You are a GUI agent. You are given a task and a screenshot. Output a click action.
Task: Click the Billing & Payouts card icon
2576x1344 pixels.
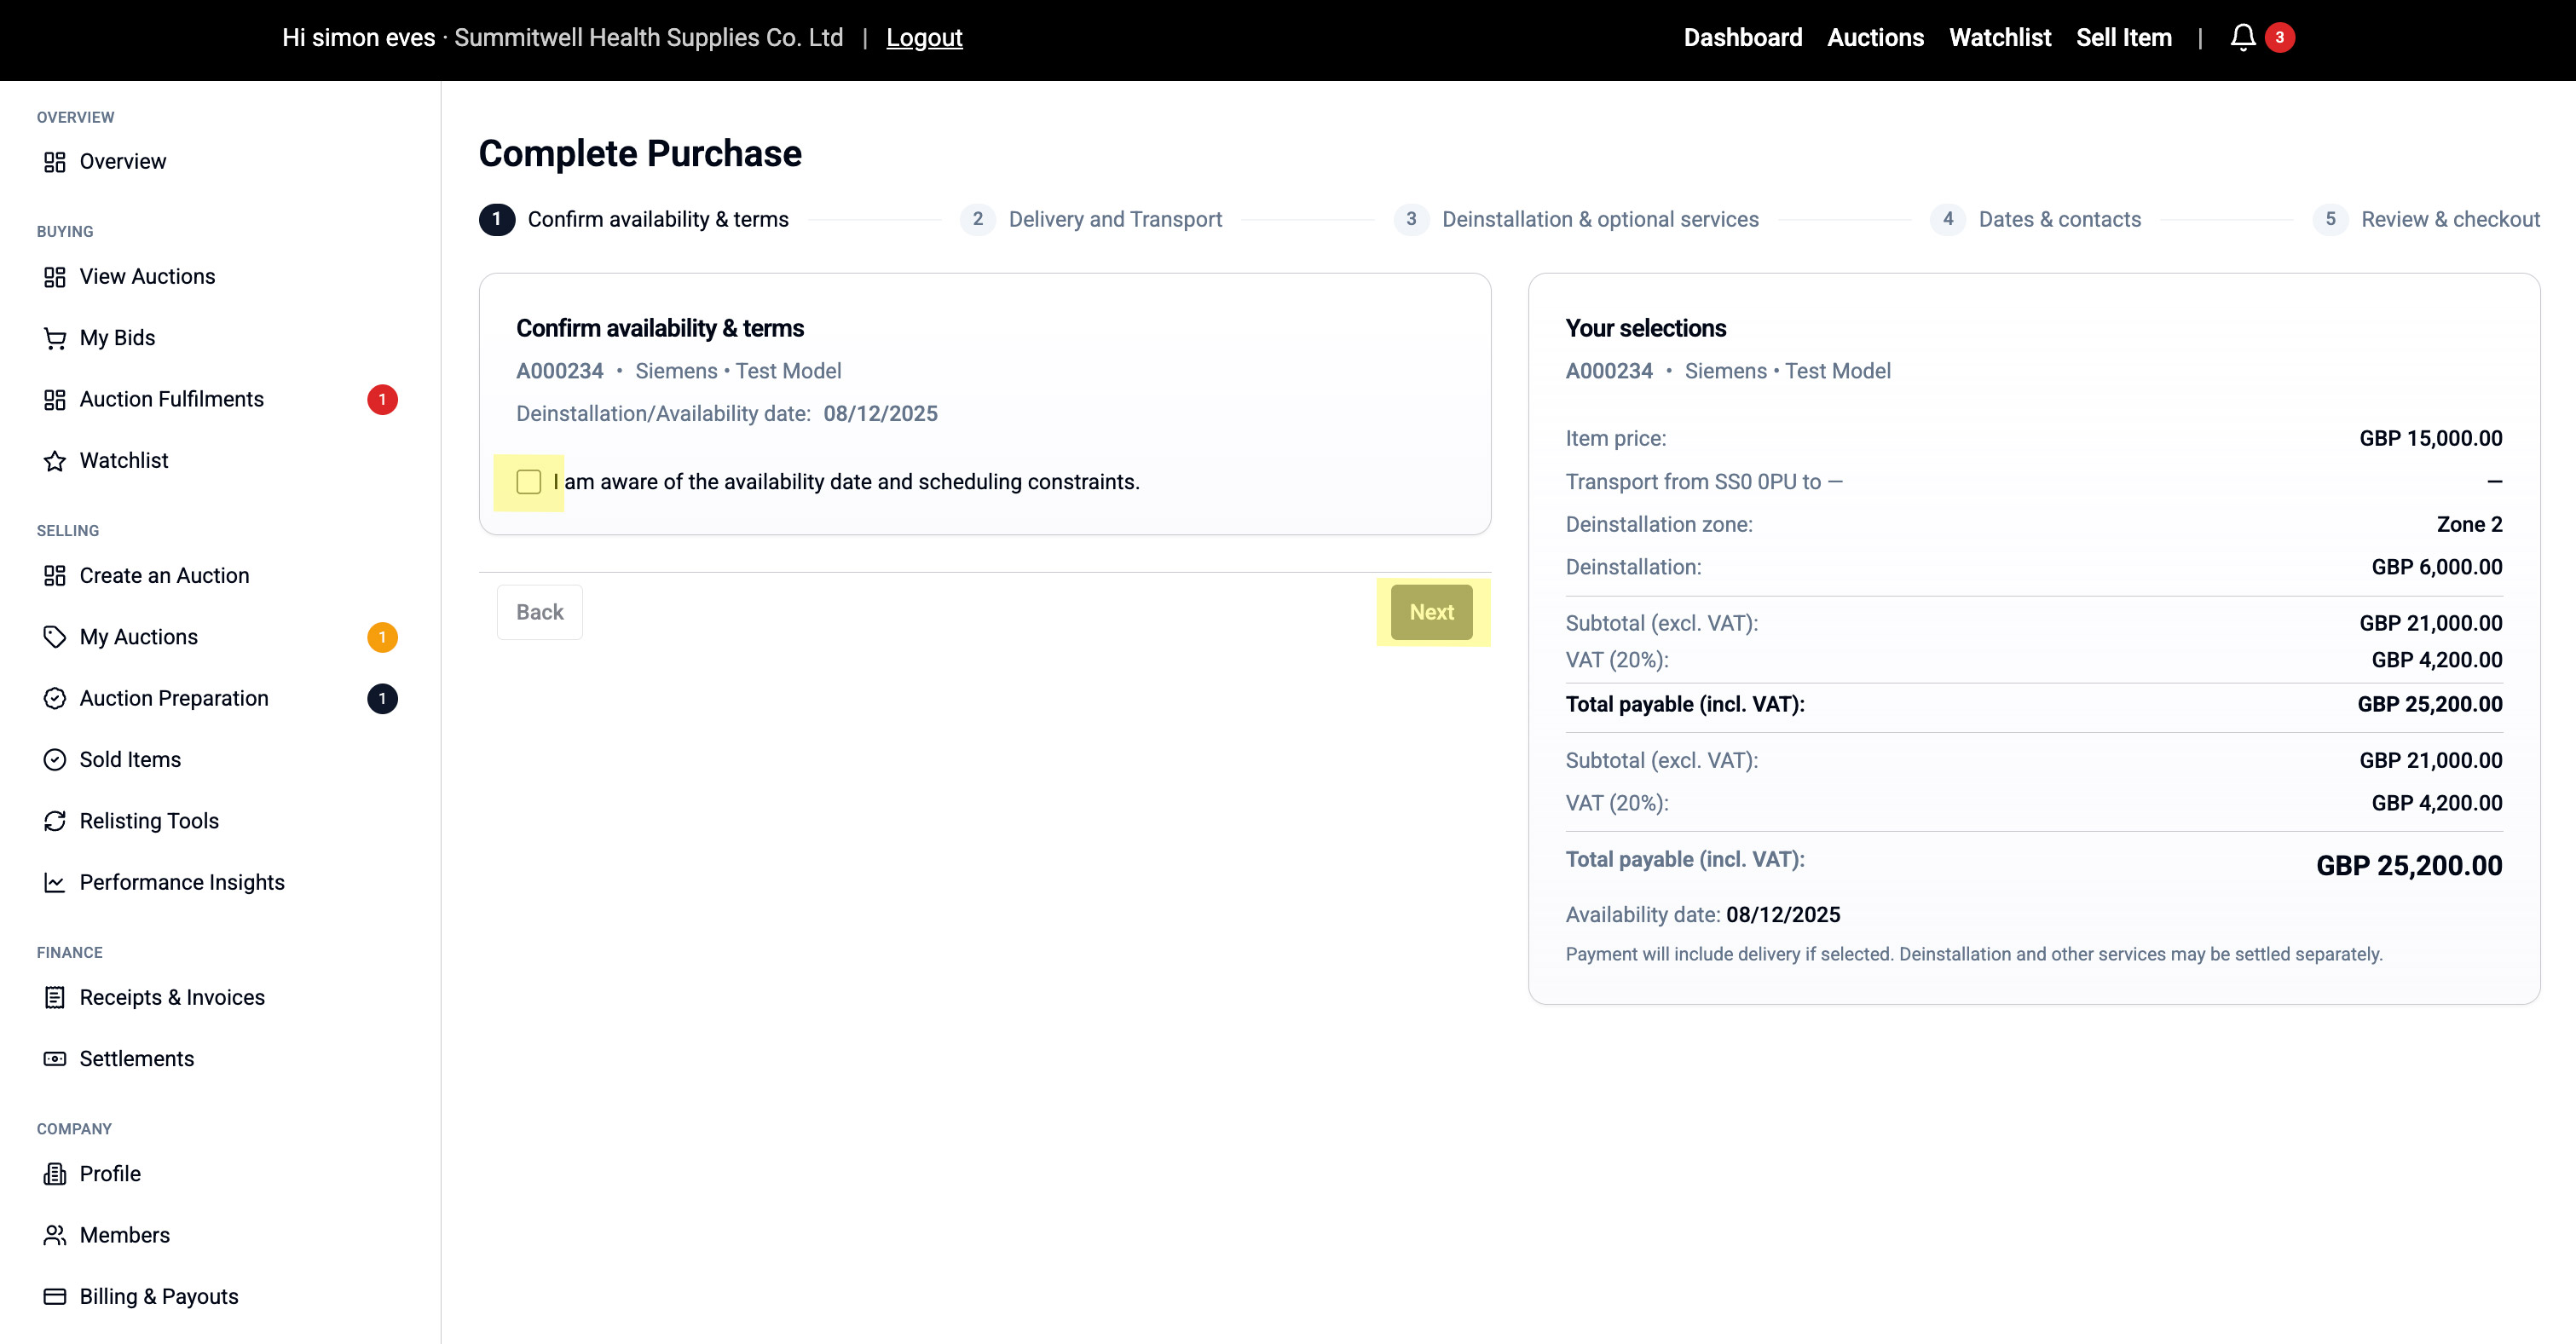click(55, 1296)
